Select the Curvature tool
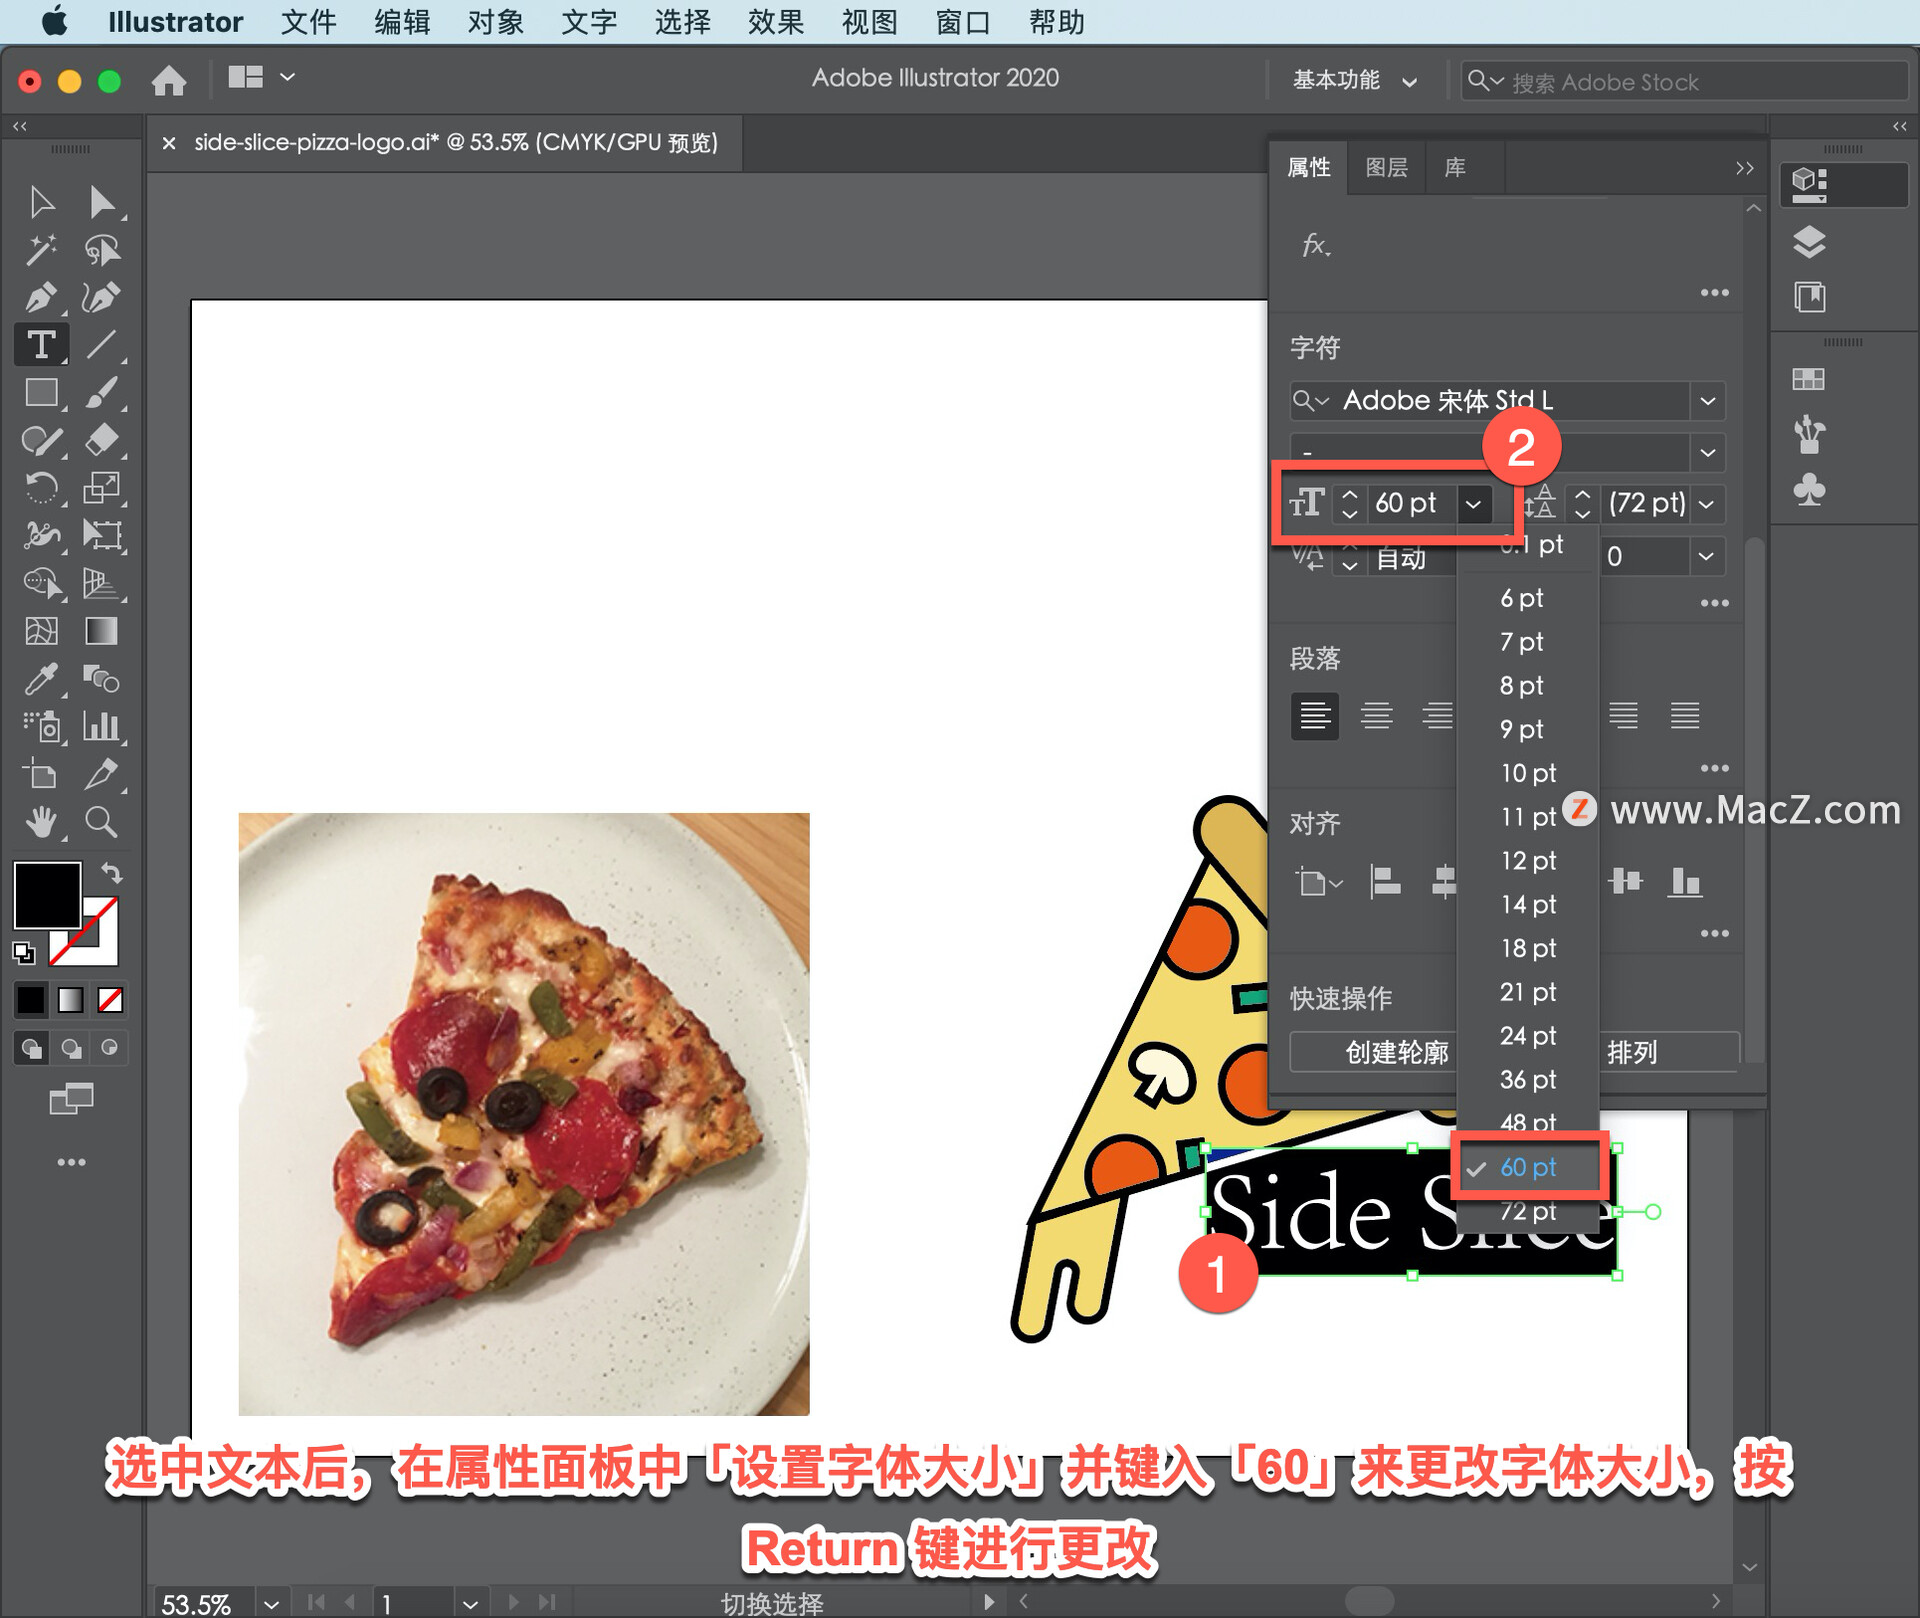Screen dimensions: 1920x1618 tap(101, 297)
